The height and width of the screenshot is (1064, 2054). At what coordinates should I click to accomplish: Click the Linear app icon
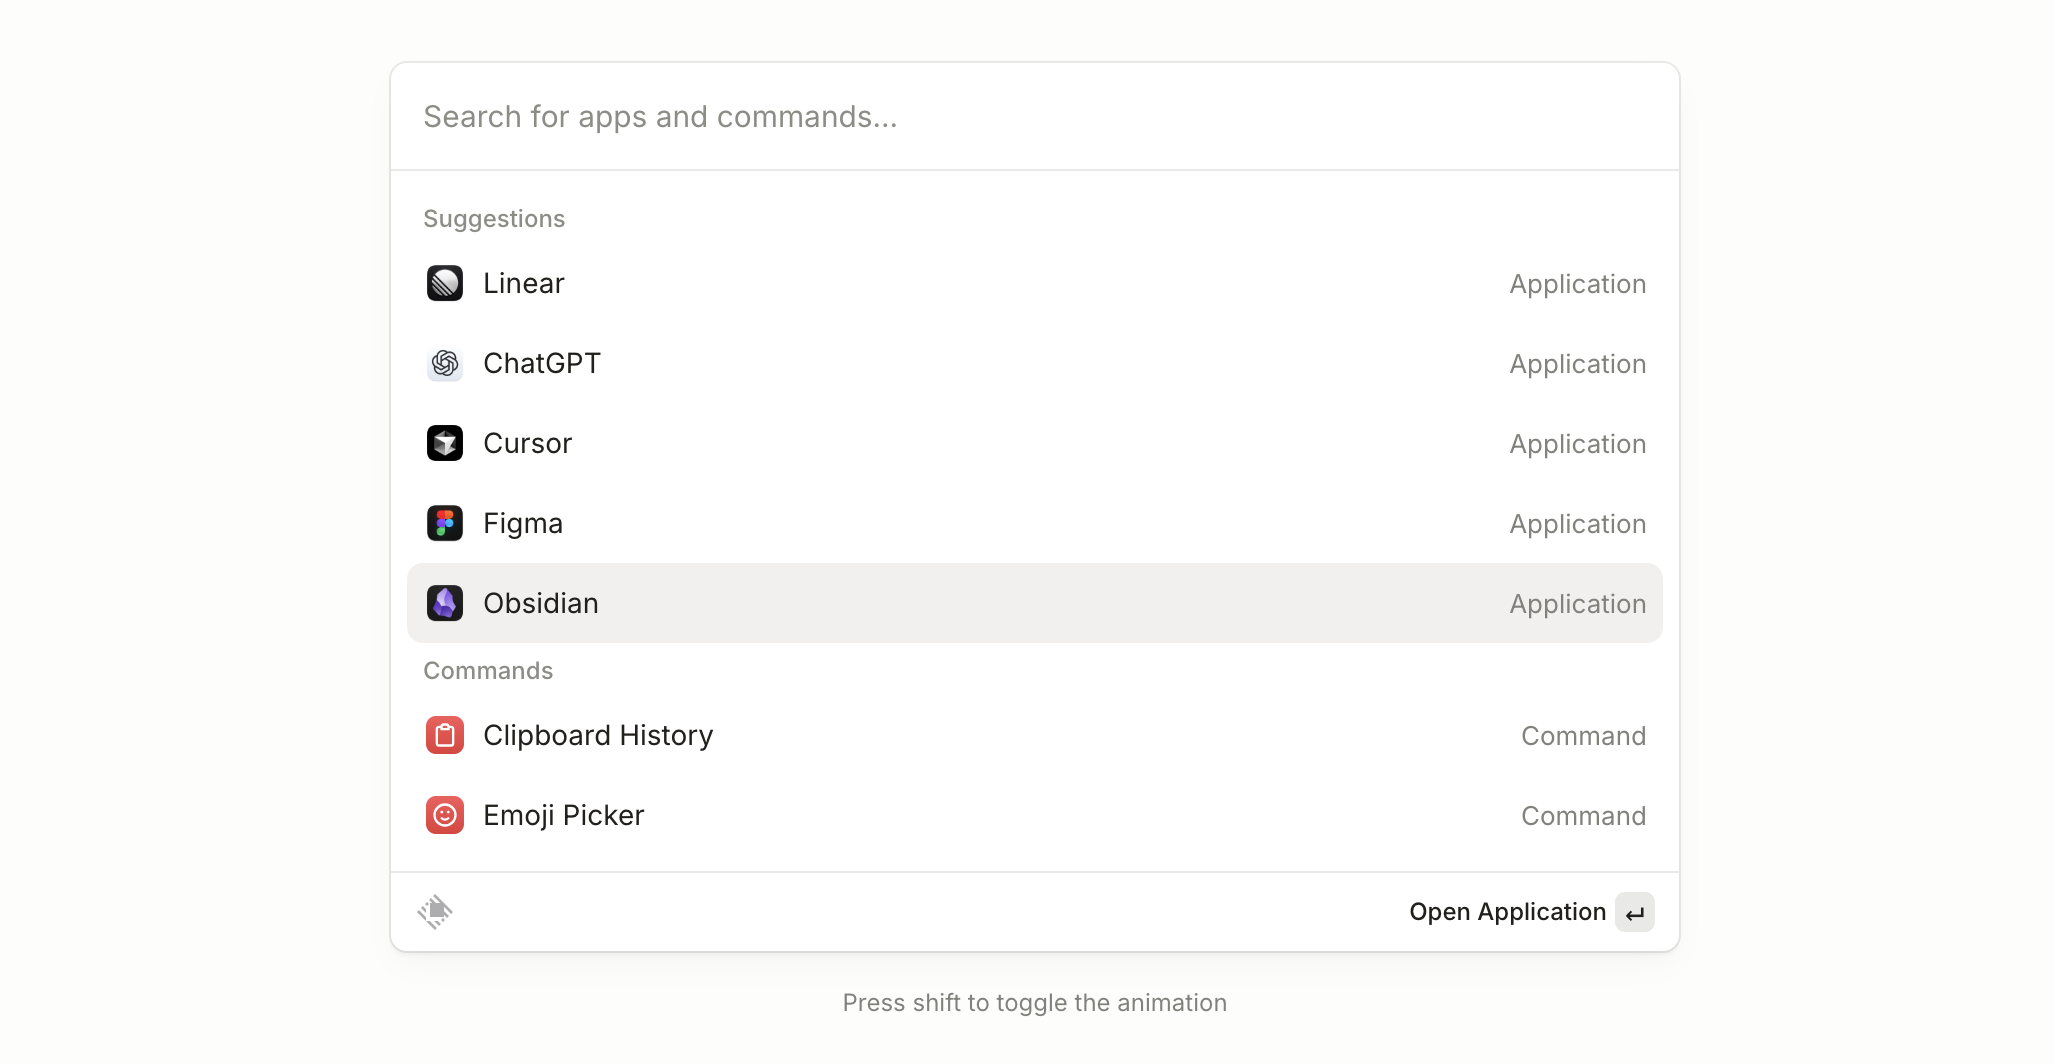click(x=445, y=284)
